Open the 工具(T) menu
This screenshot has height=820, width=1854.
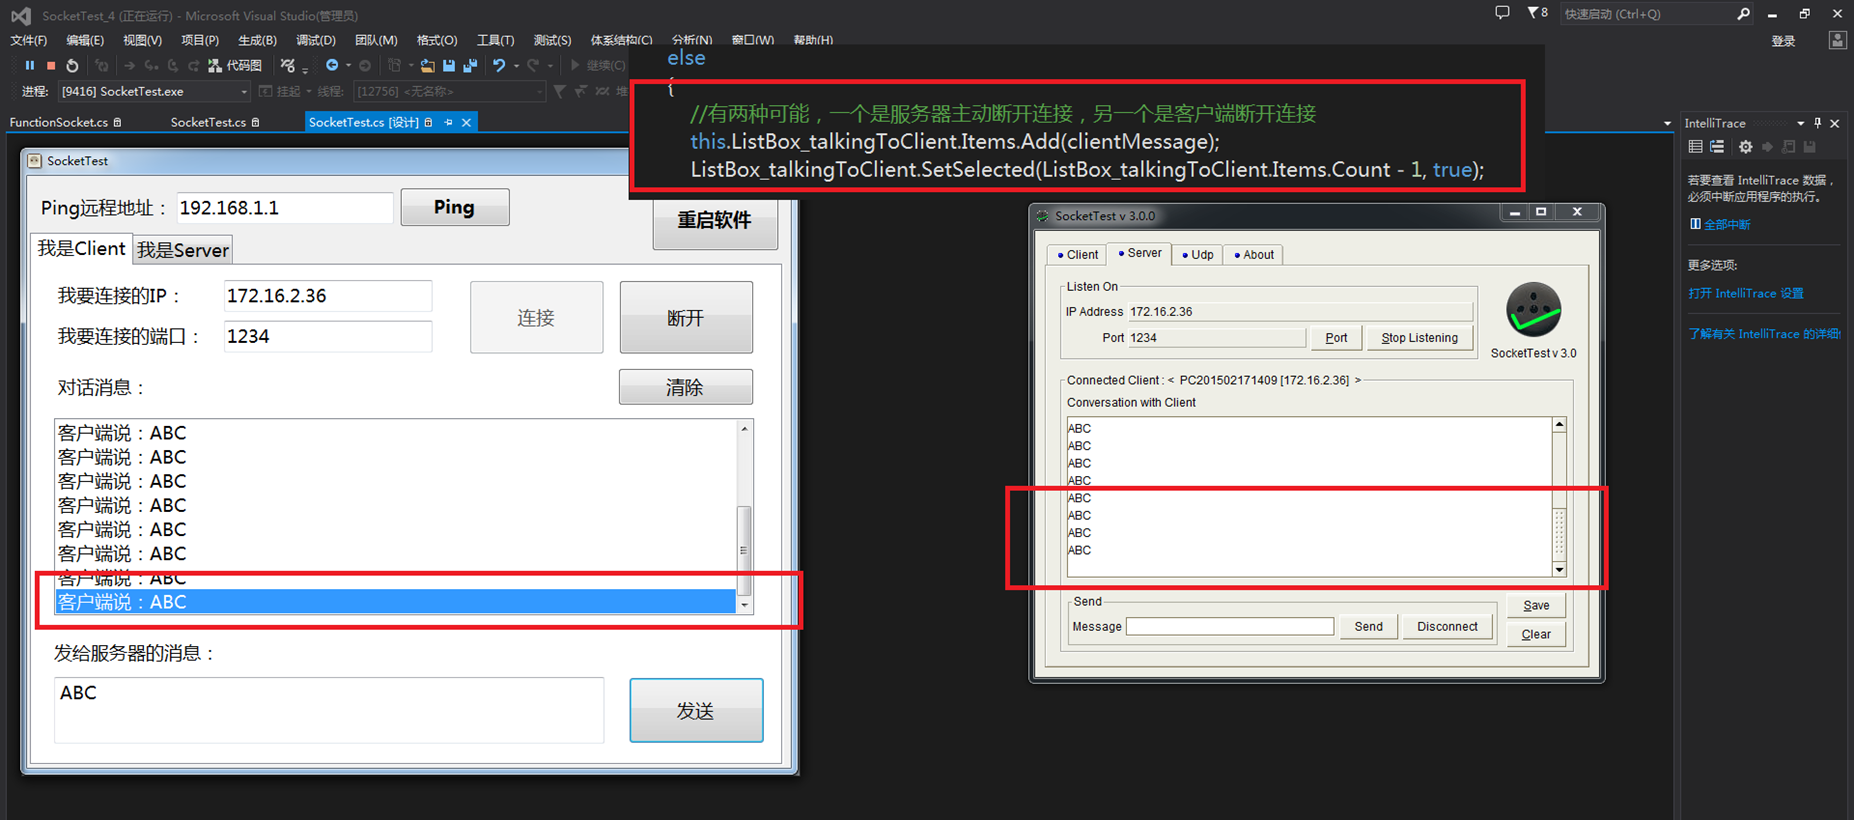[495, 40]
